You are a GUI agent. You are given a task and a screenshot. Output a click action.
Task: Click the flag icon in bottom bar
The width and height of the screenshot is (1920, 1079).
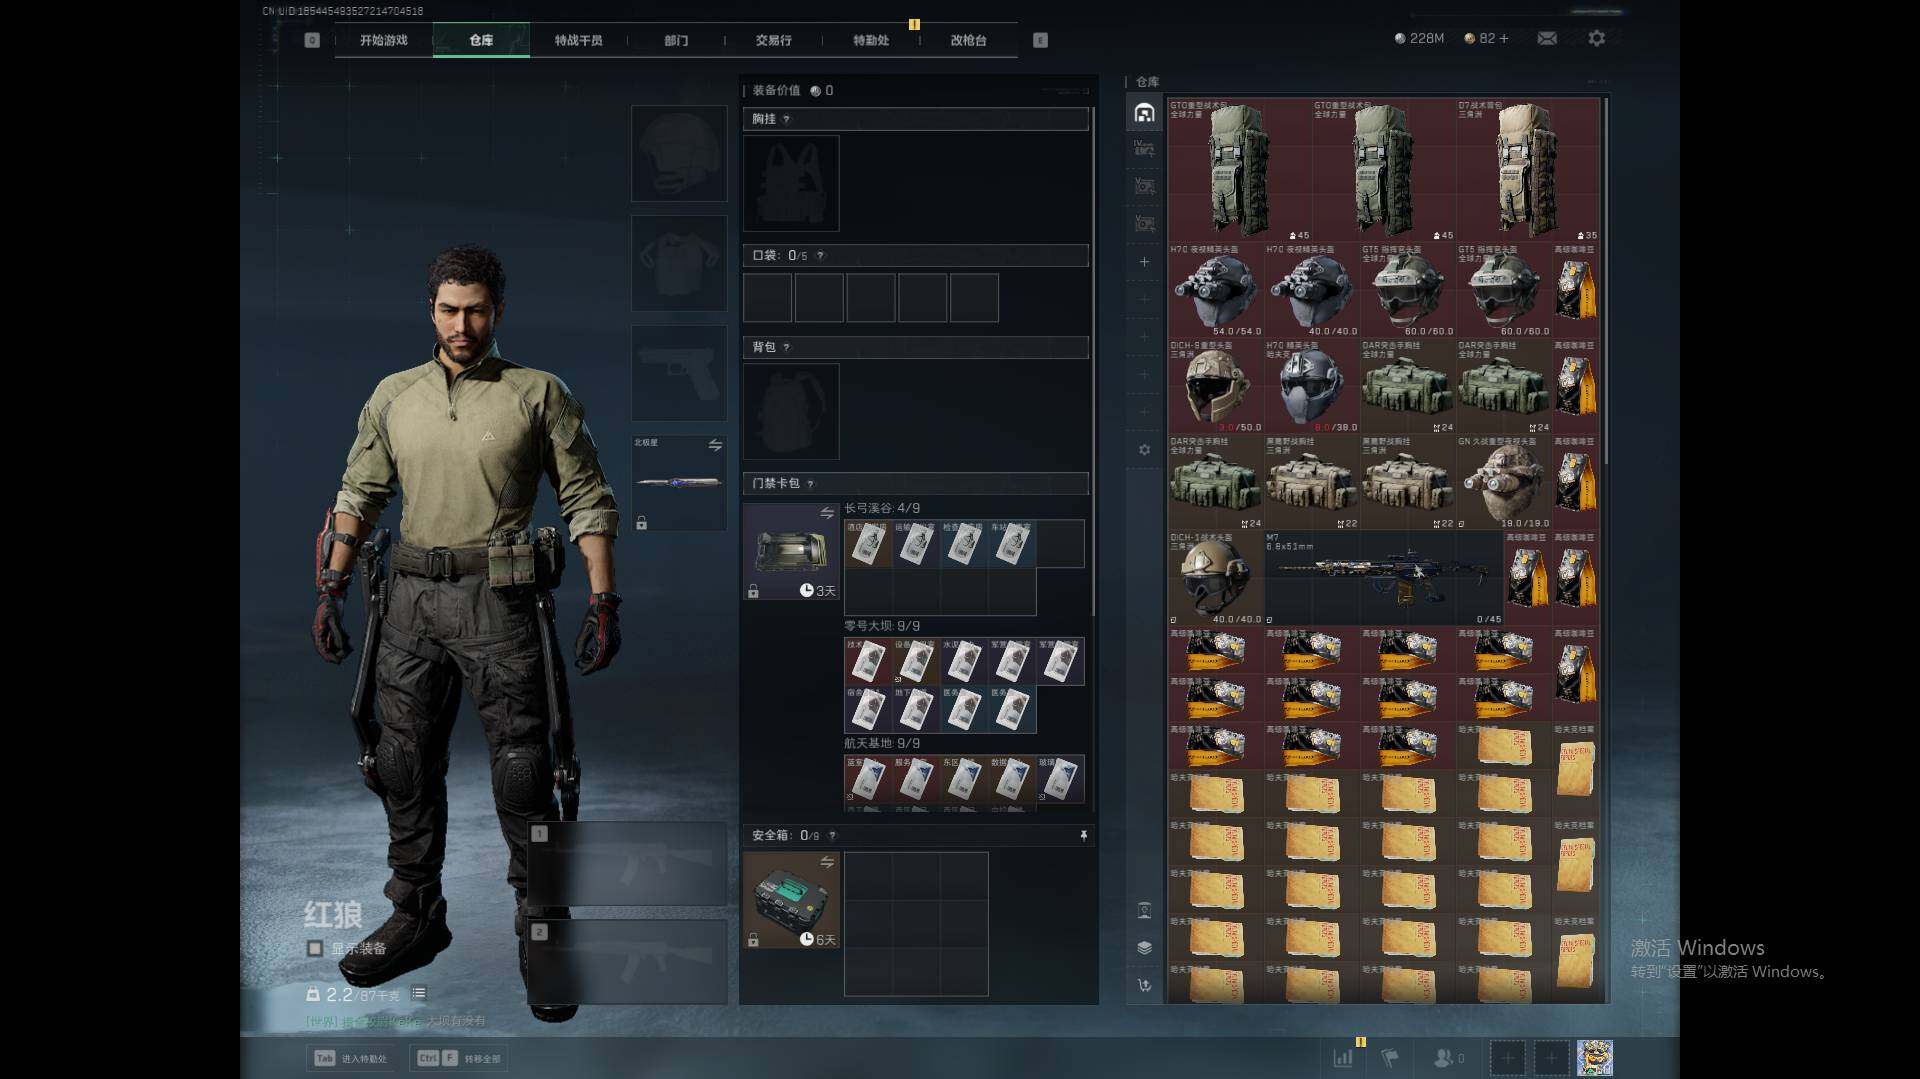[x=1390, y=1058]
